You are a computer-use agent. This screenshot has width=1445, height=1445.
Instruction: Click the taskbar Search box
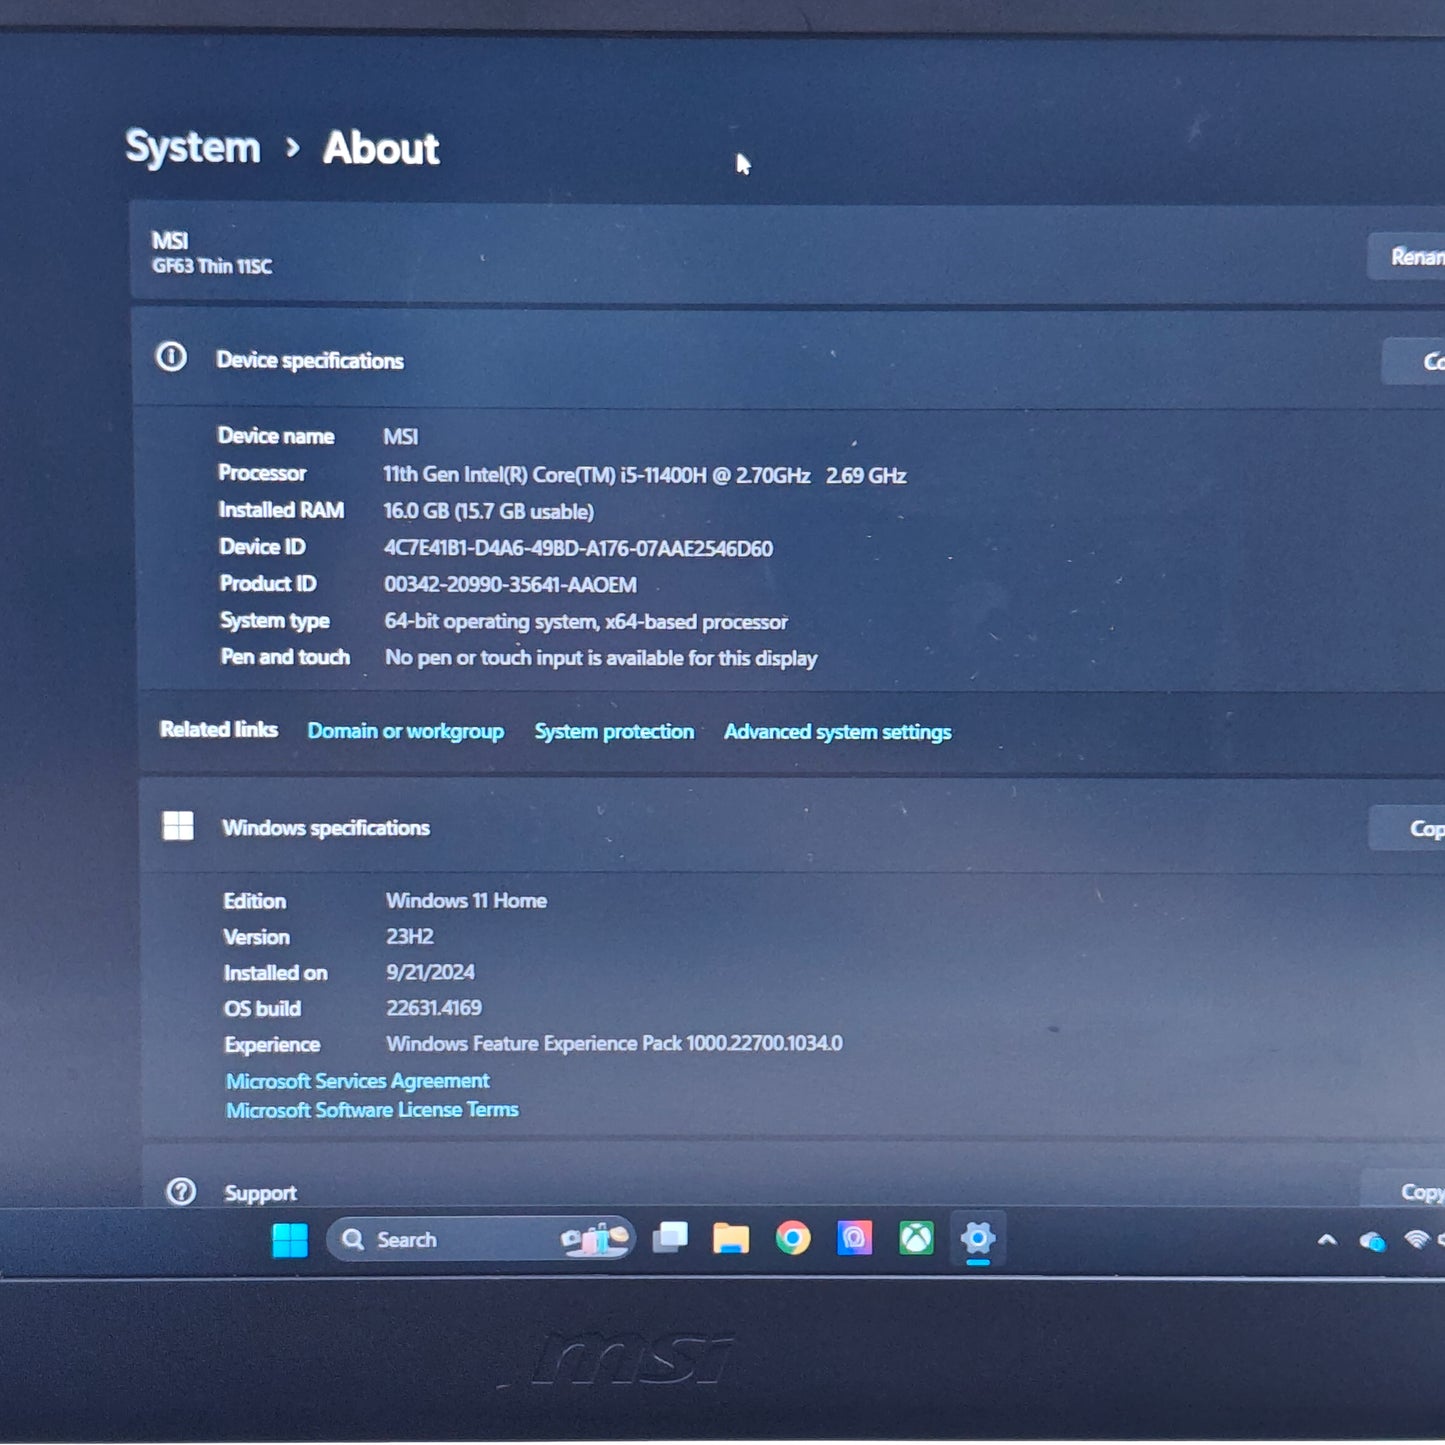pos(480,1239)
